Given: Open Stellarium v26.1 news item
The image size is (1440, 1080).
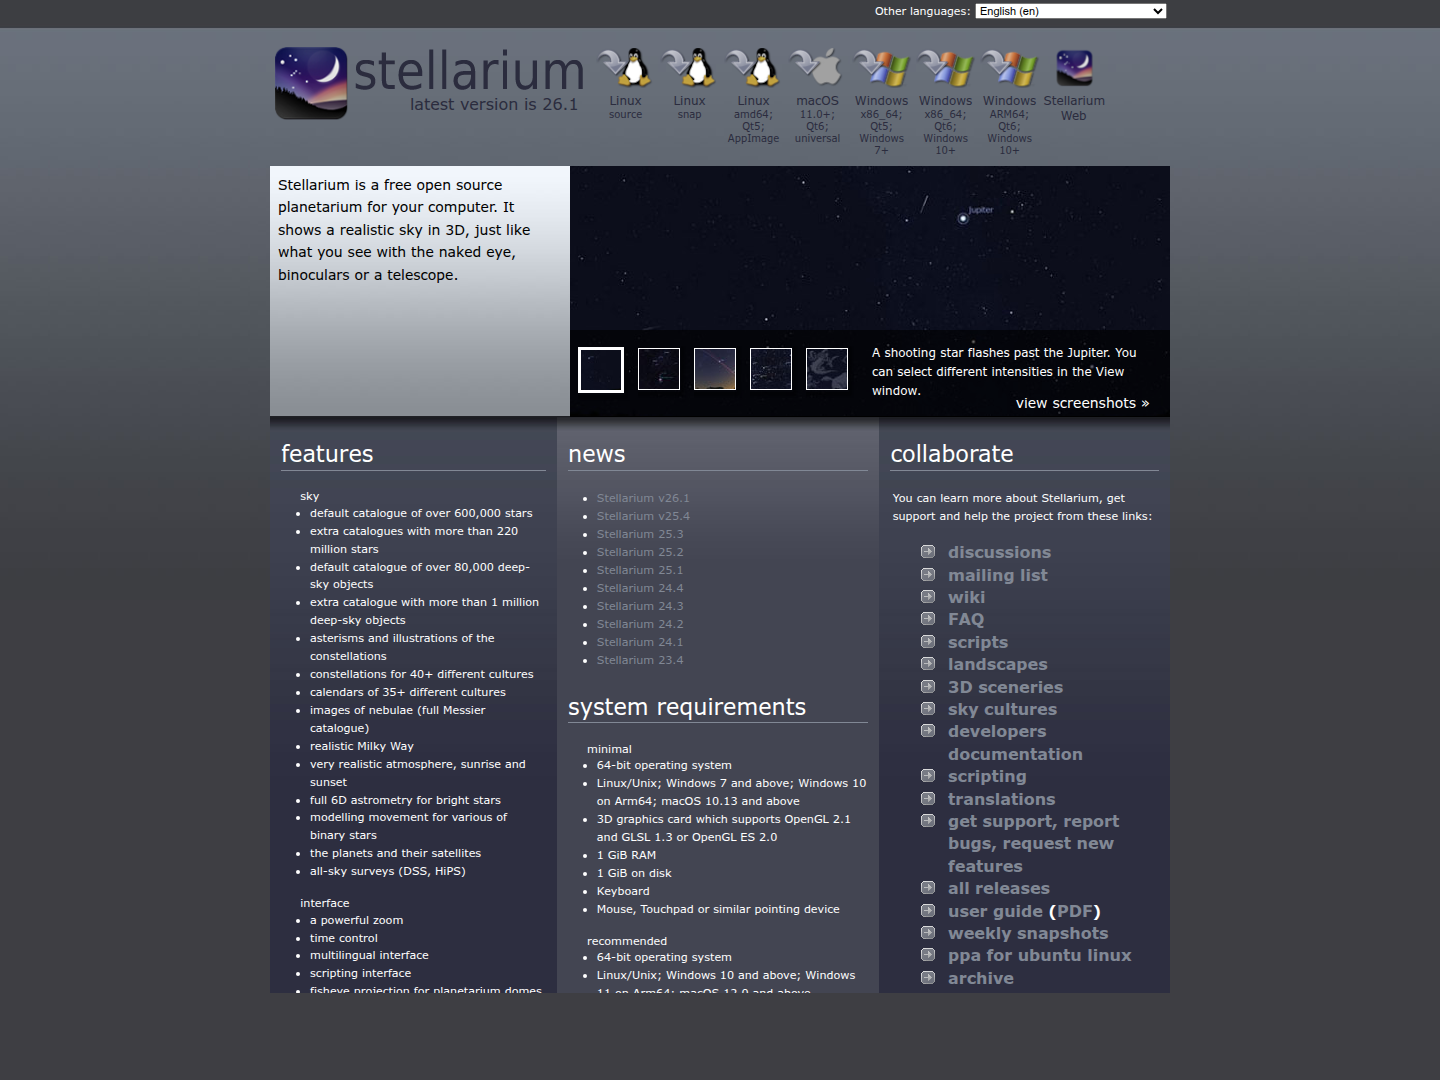Looking at the screenshot, I should pyautogui.click(x=643, y=498).
